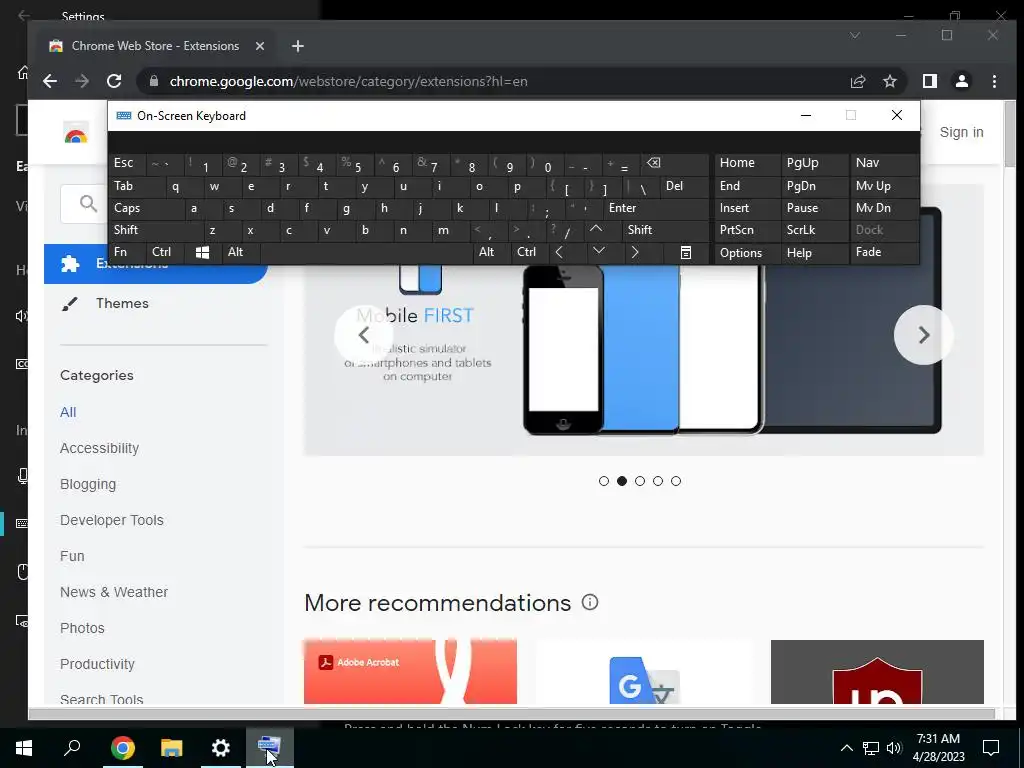Open Windows Start menu
Screen dimensions: 1024x768
(24, 747)
